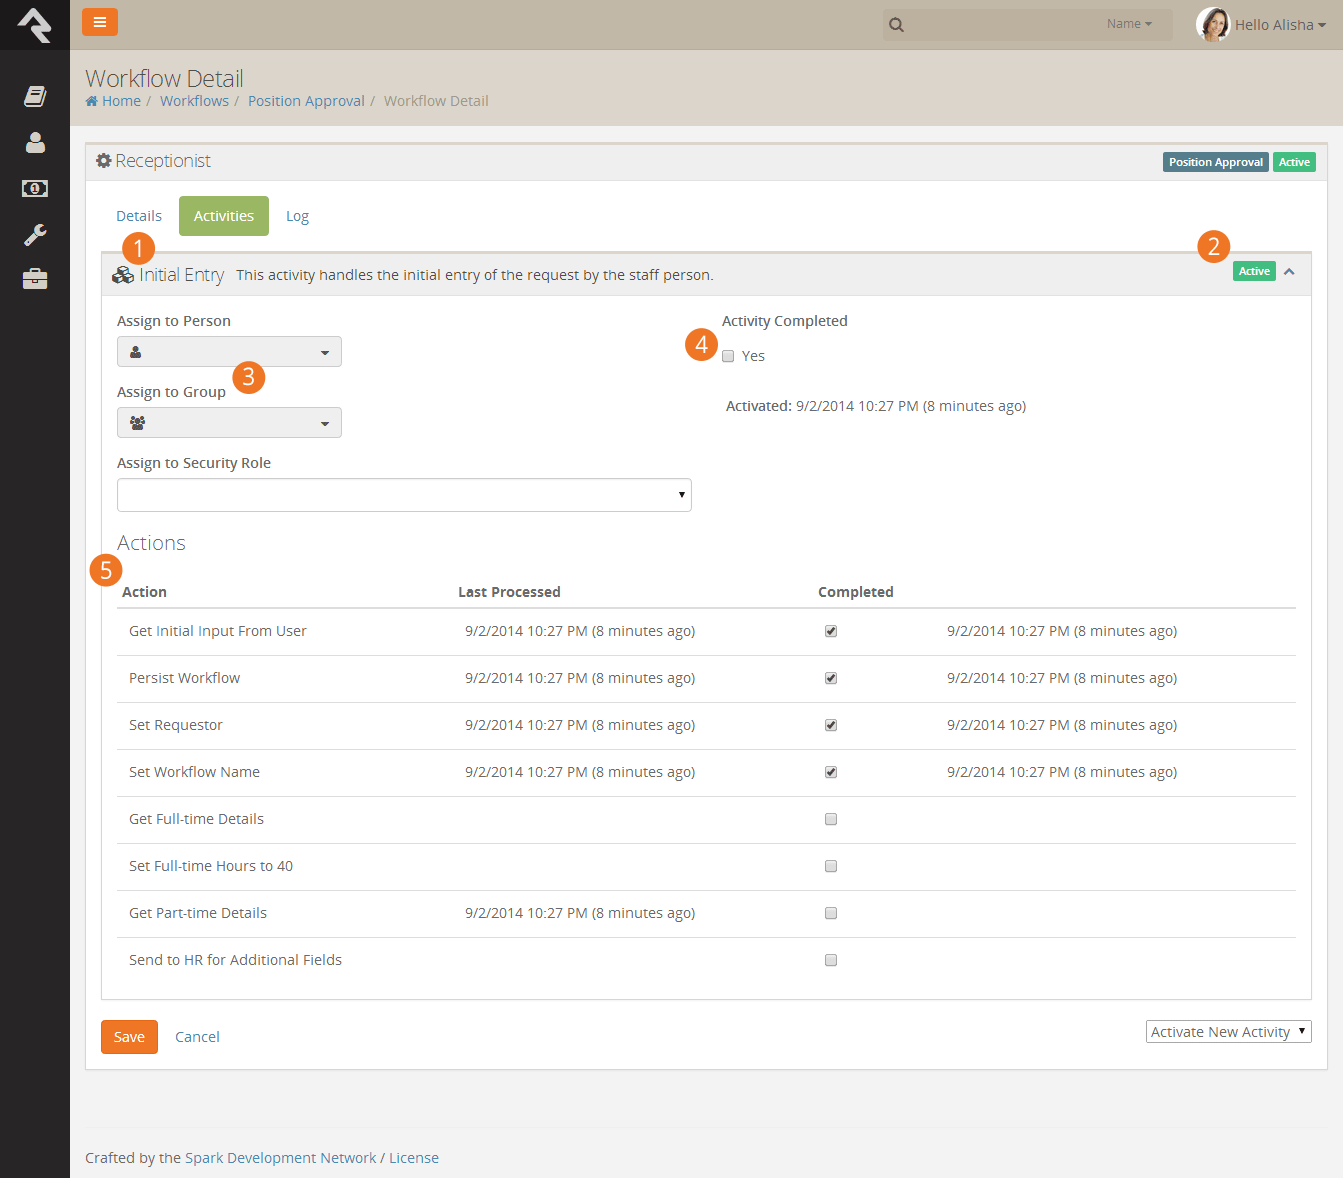1343x1178 pixels.
Task: Click the home icon in breadcrumb
Action: coord(92,101)
